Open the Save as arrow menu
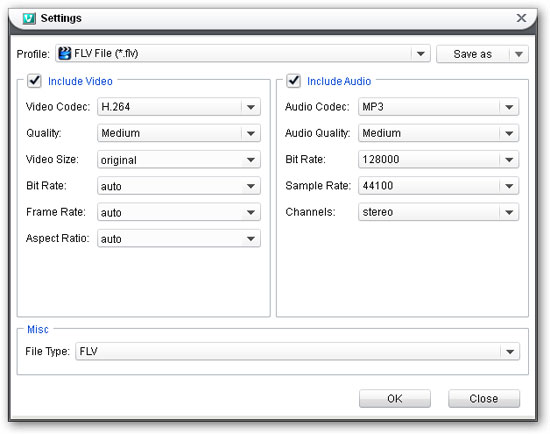550x434 pixels. [519, 54]
